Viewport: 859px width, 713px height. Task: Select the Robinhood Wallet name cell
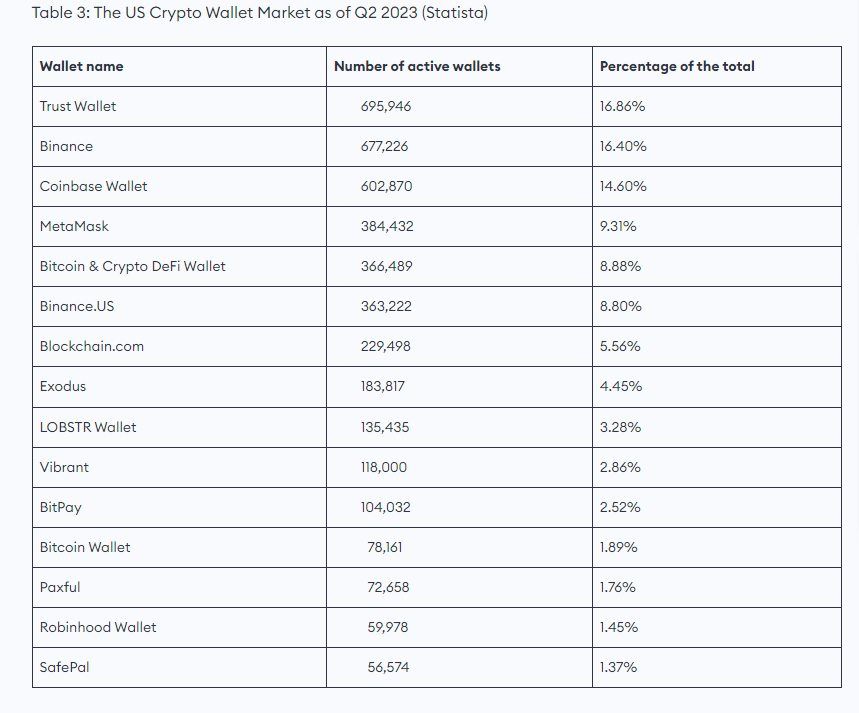(x=98, y=627)
